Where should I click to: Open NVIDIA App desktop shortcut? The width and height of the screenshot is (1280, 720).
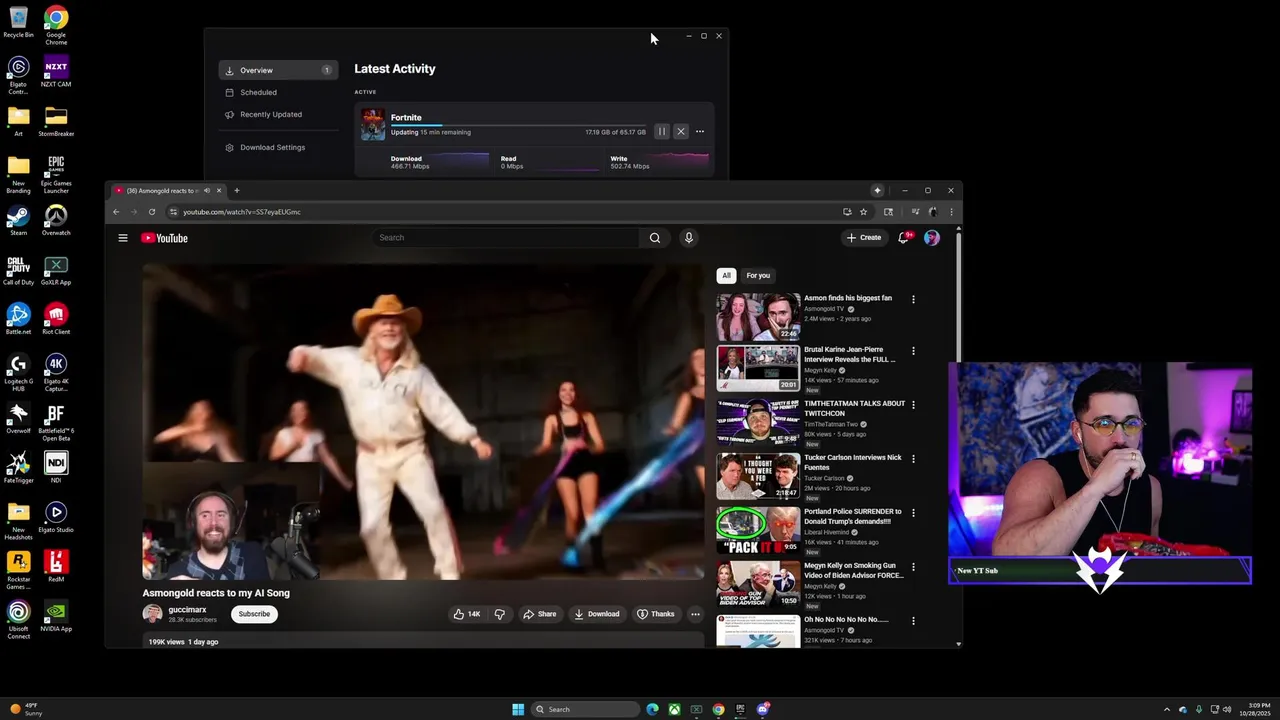(56, 616)
